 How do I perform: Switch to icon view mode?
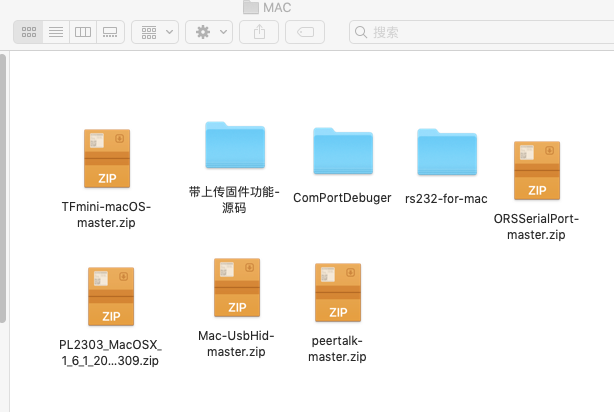[x=29, y=32]
